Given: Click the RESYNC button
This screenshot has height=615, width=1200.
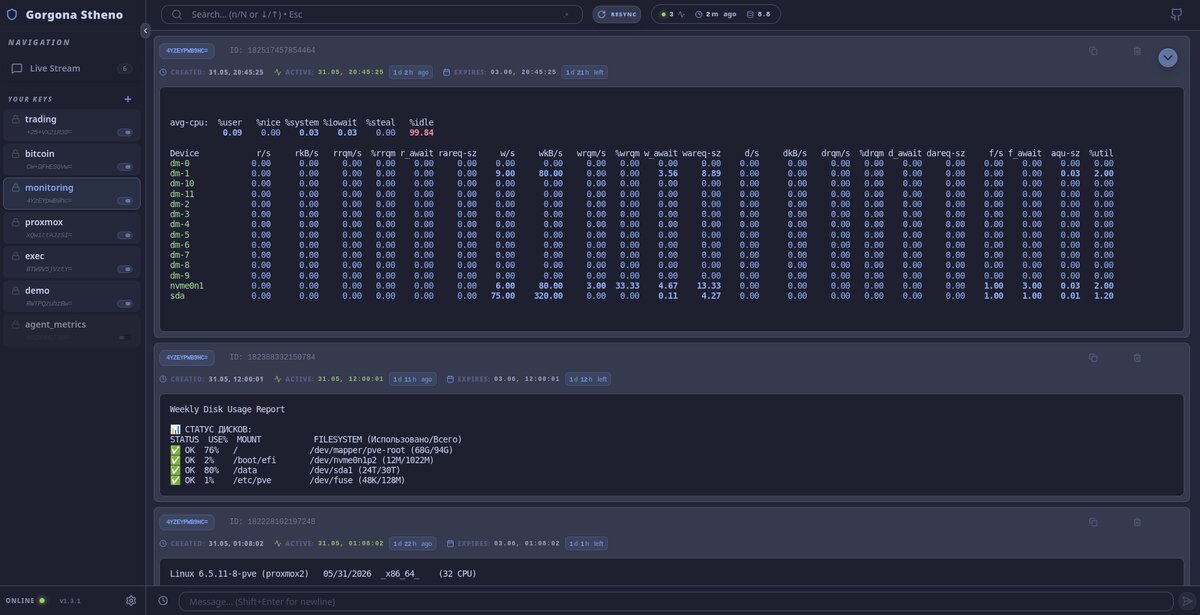Looking at the screenshot, I should click(617, 15).
